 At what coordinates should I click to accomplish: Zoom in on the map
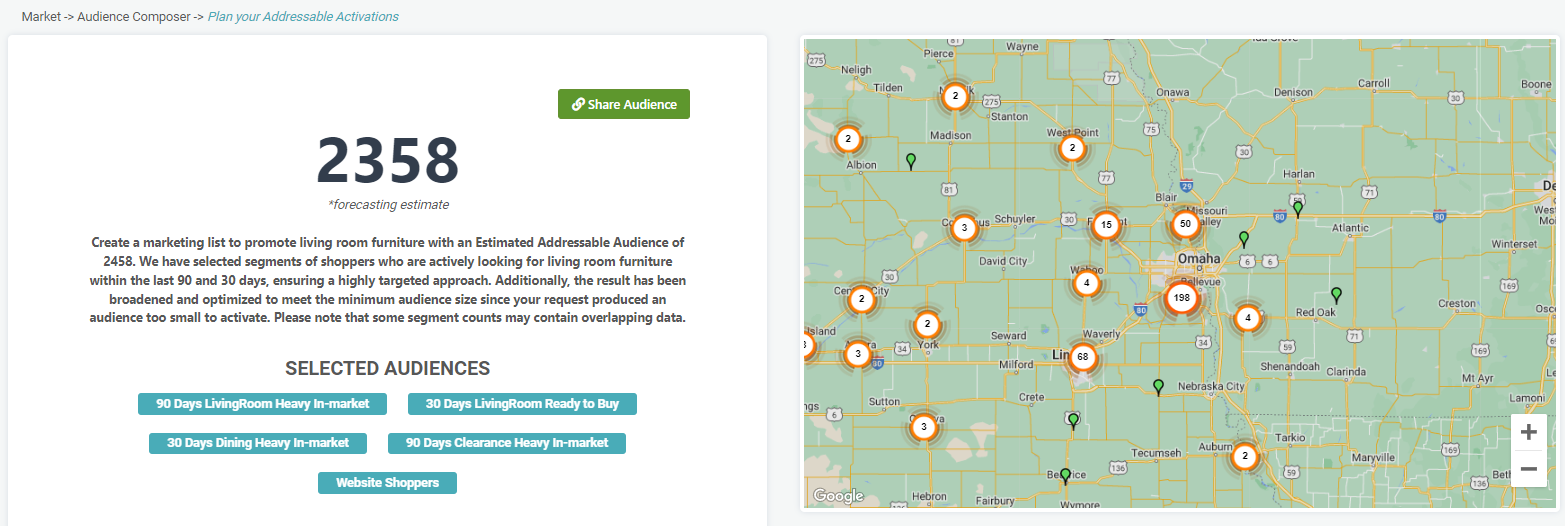[x=1528, y=433]
